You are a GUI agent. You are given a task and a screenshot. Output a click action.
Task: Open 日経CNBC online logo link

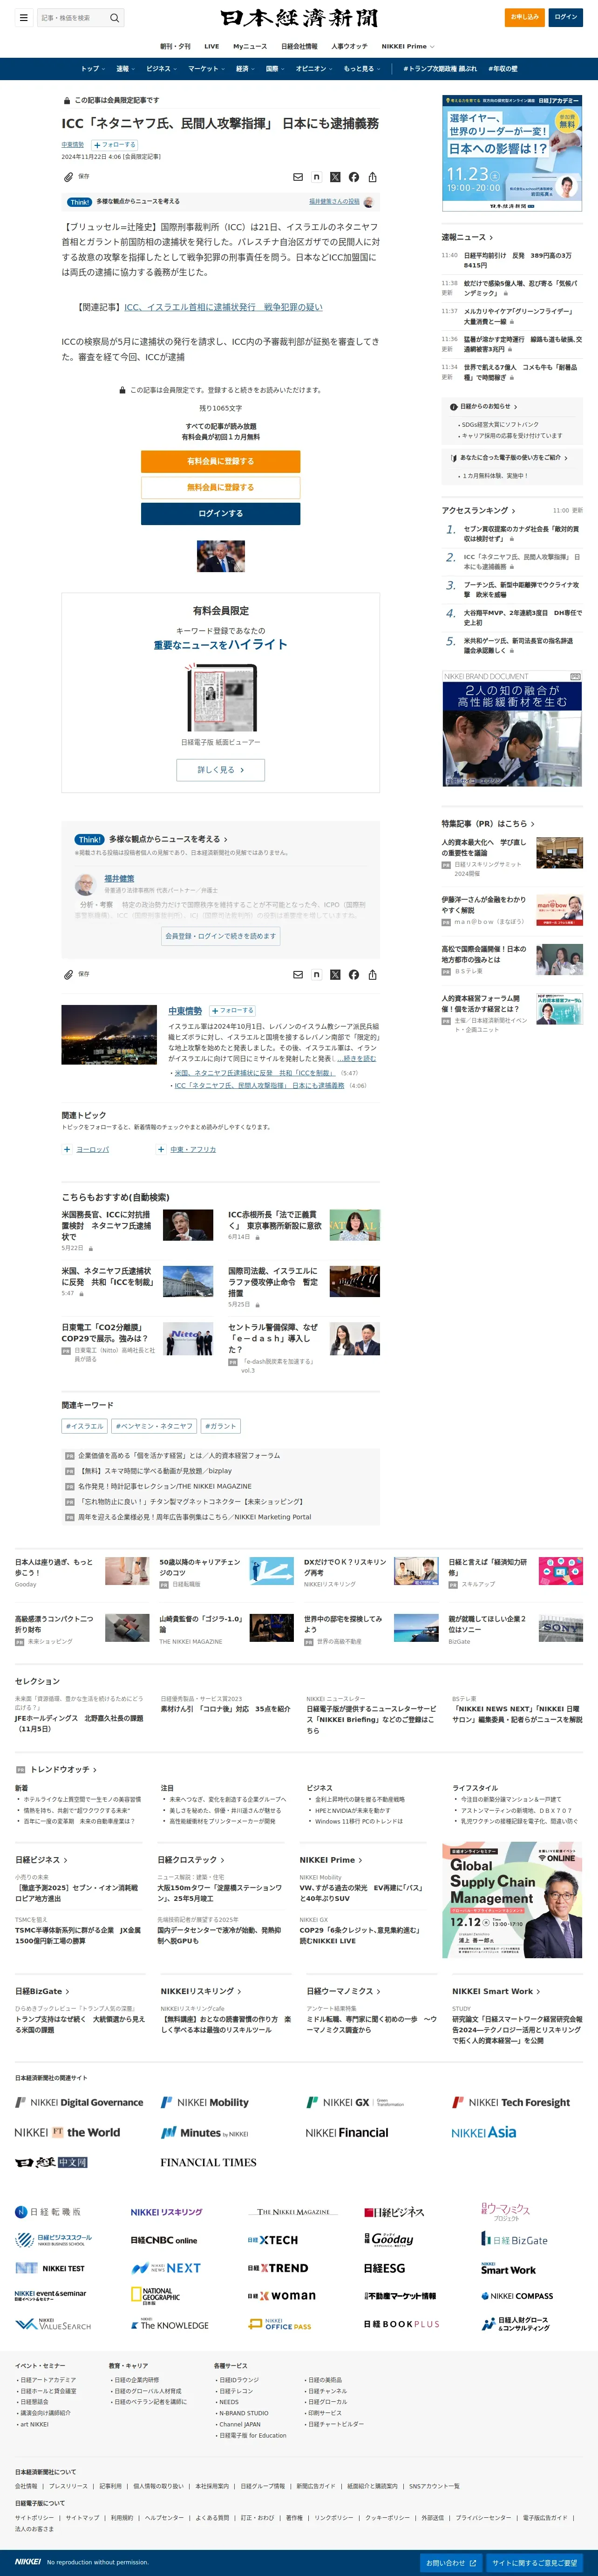164,2240
